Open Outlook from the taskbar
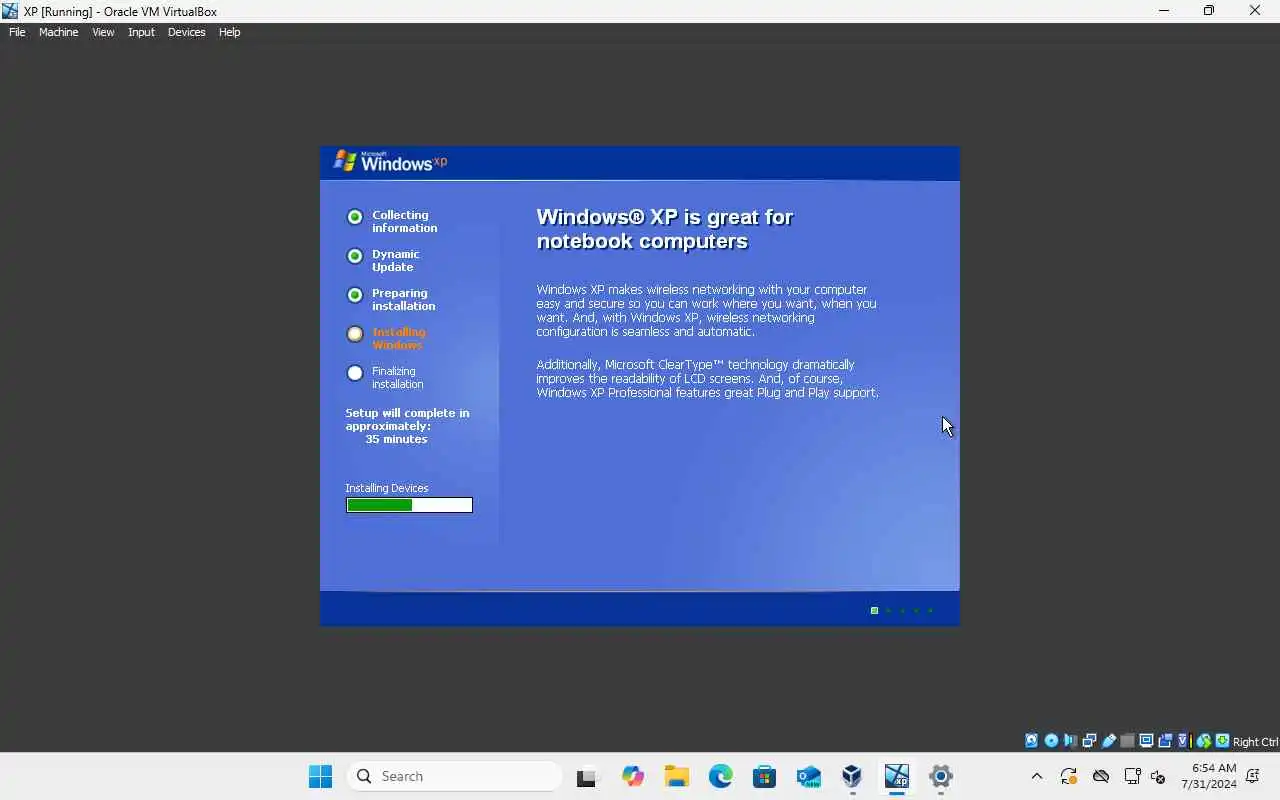The height and width of the screenshot is (800, 1280). (808, 776)
